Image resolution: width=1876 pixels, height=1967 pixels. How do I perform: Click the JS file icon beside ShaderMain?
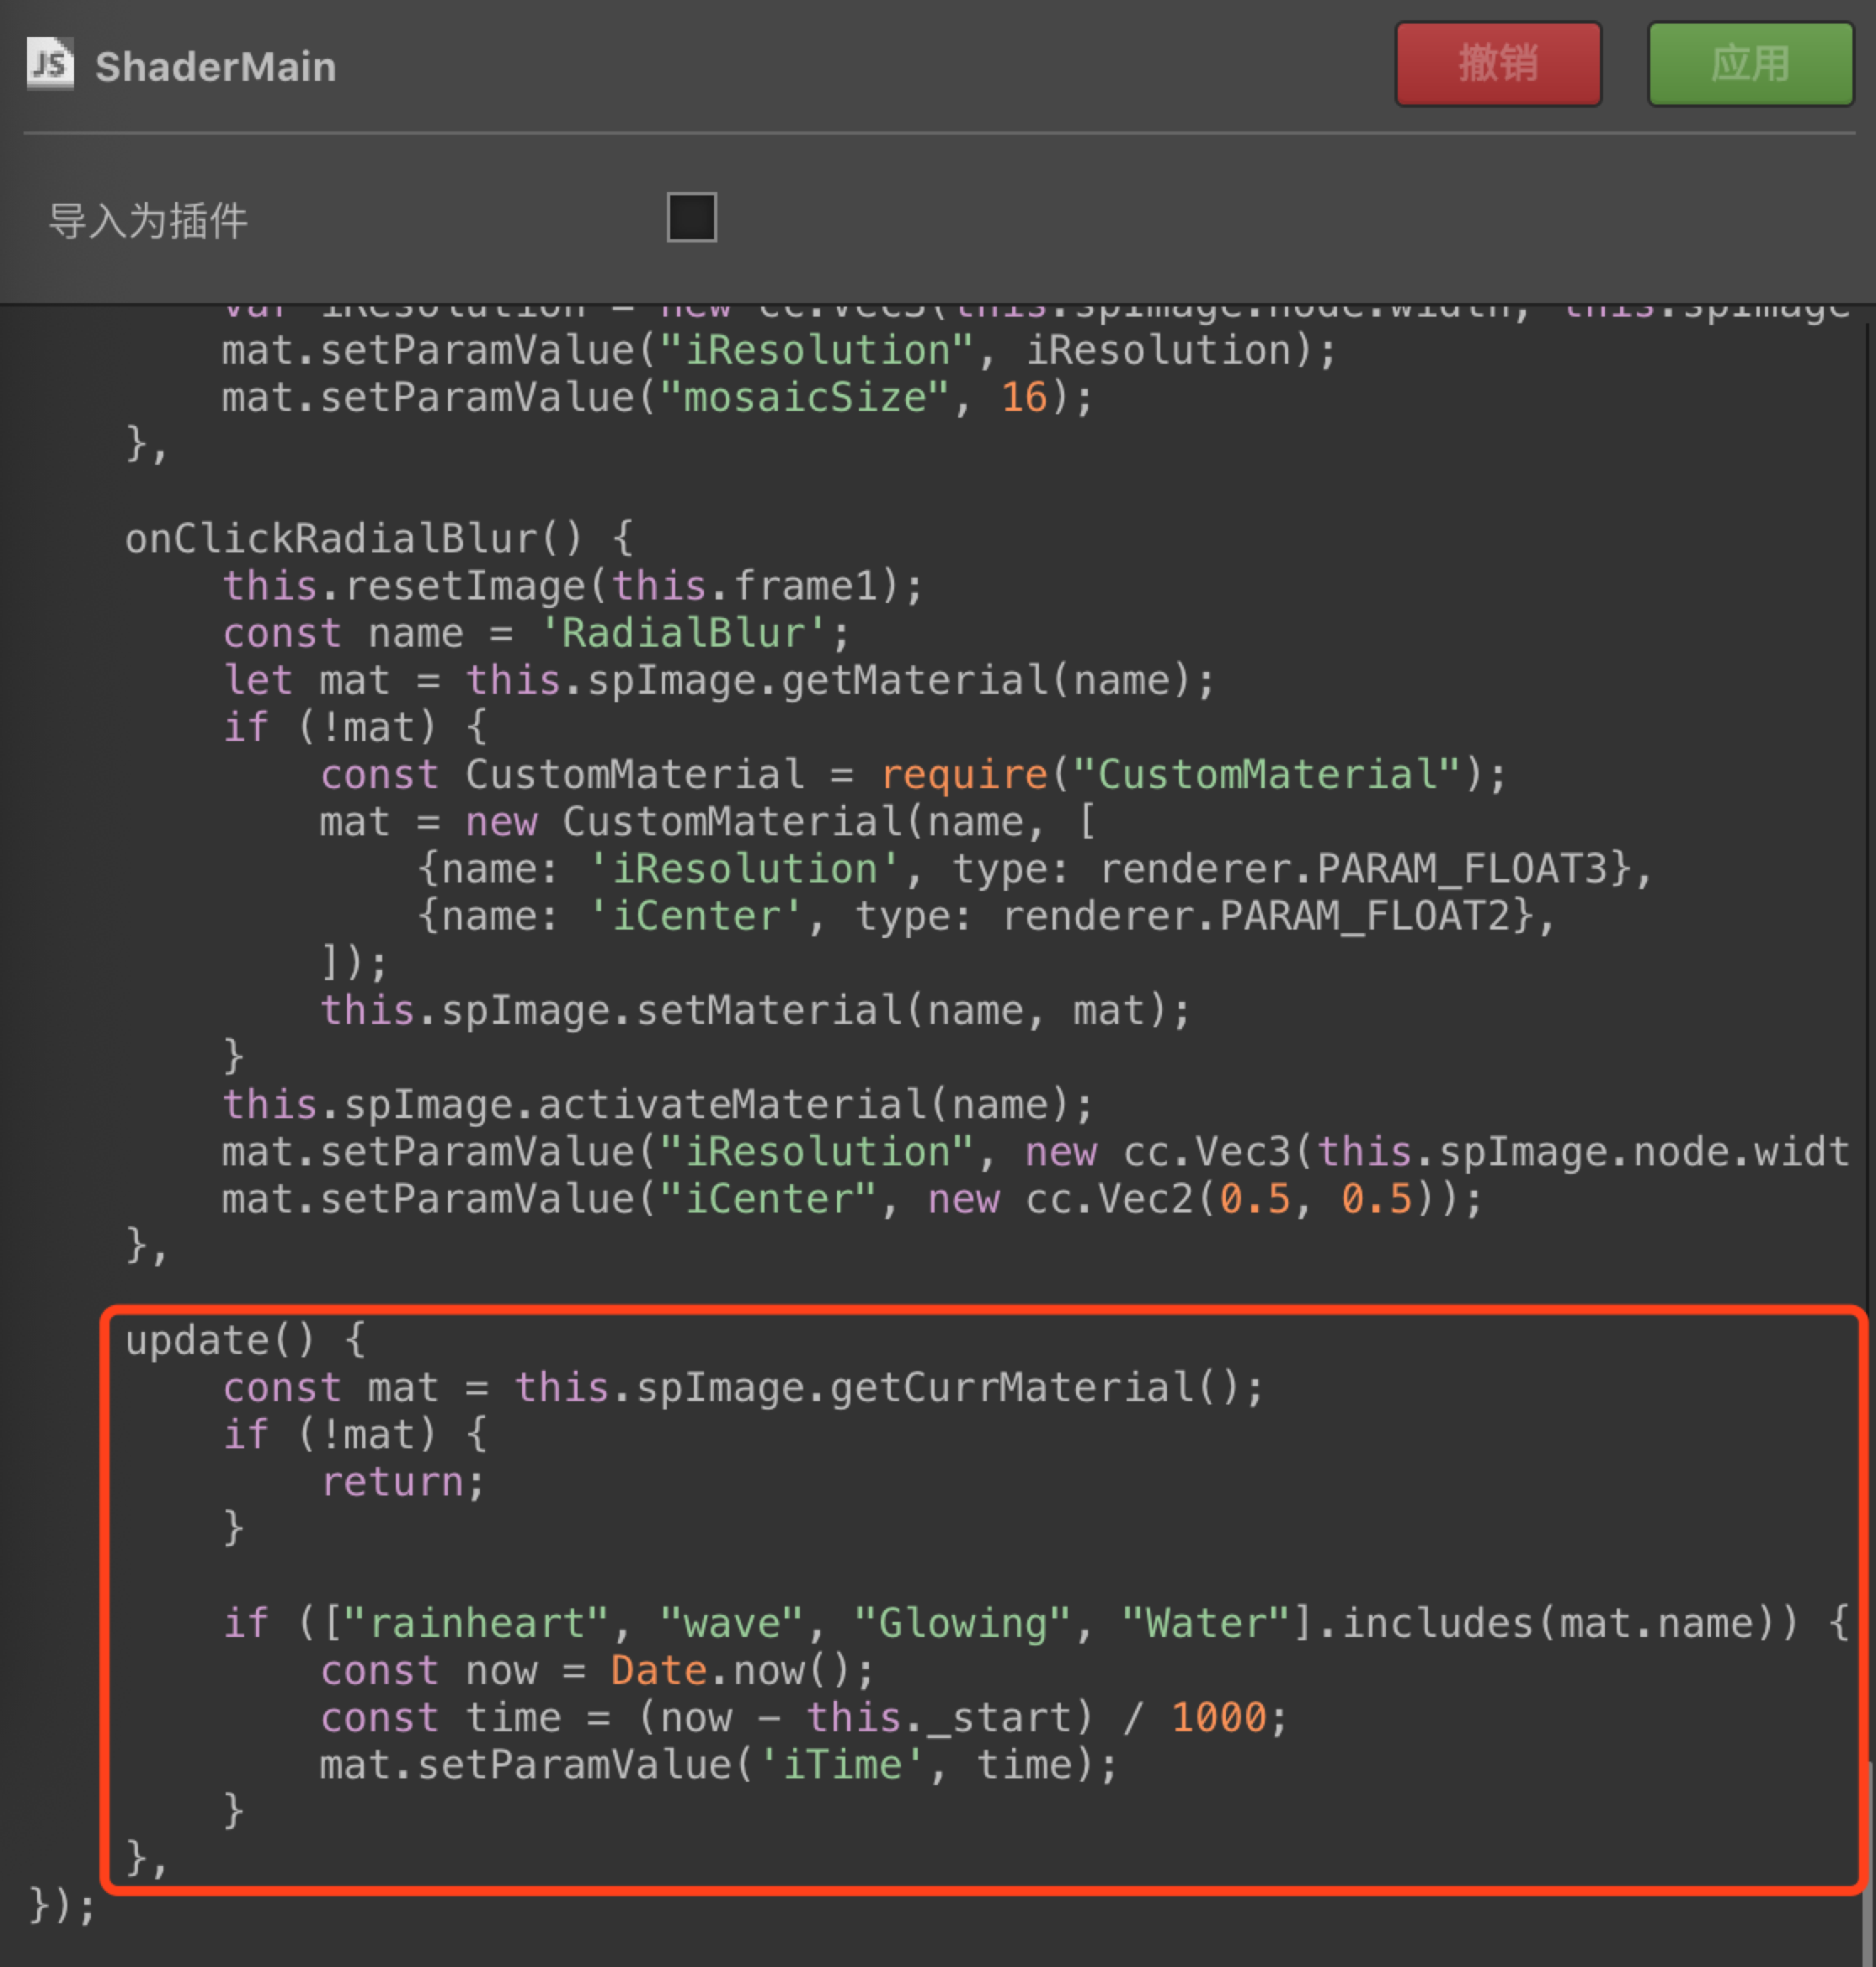(x=50, y=65)
